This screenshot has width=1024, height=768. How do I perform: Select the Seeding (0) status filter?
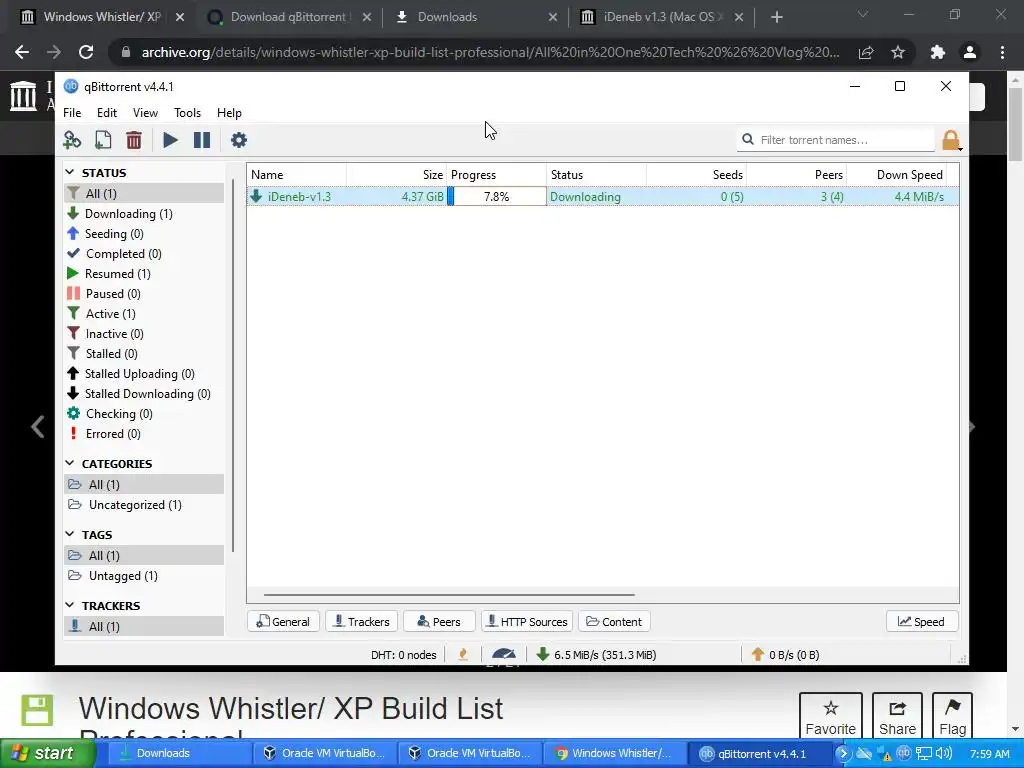point(114,234)
